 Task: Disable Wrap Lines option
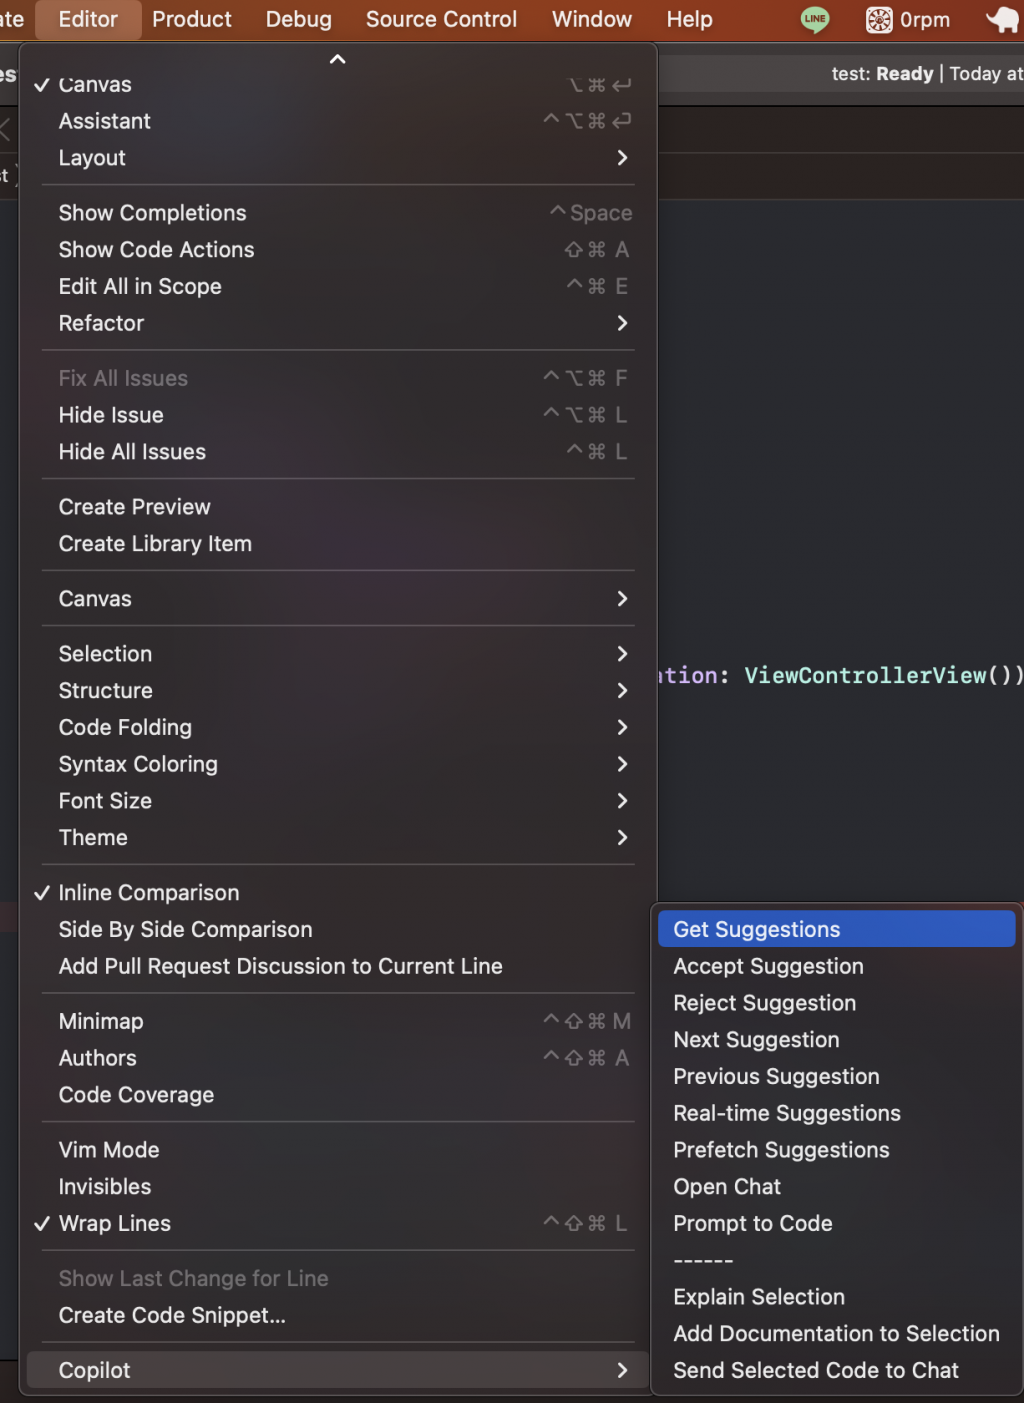(x=115, y=1224)
